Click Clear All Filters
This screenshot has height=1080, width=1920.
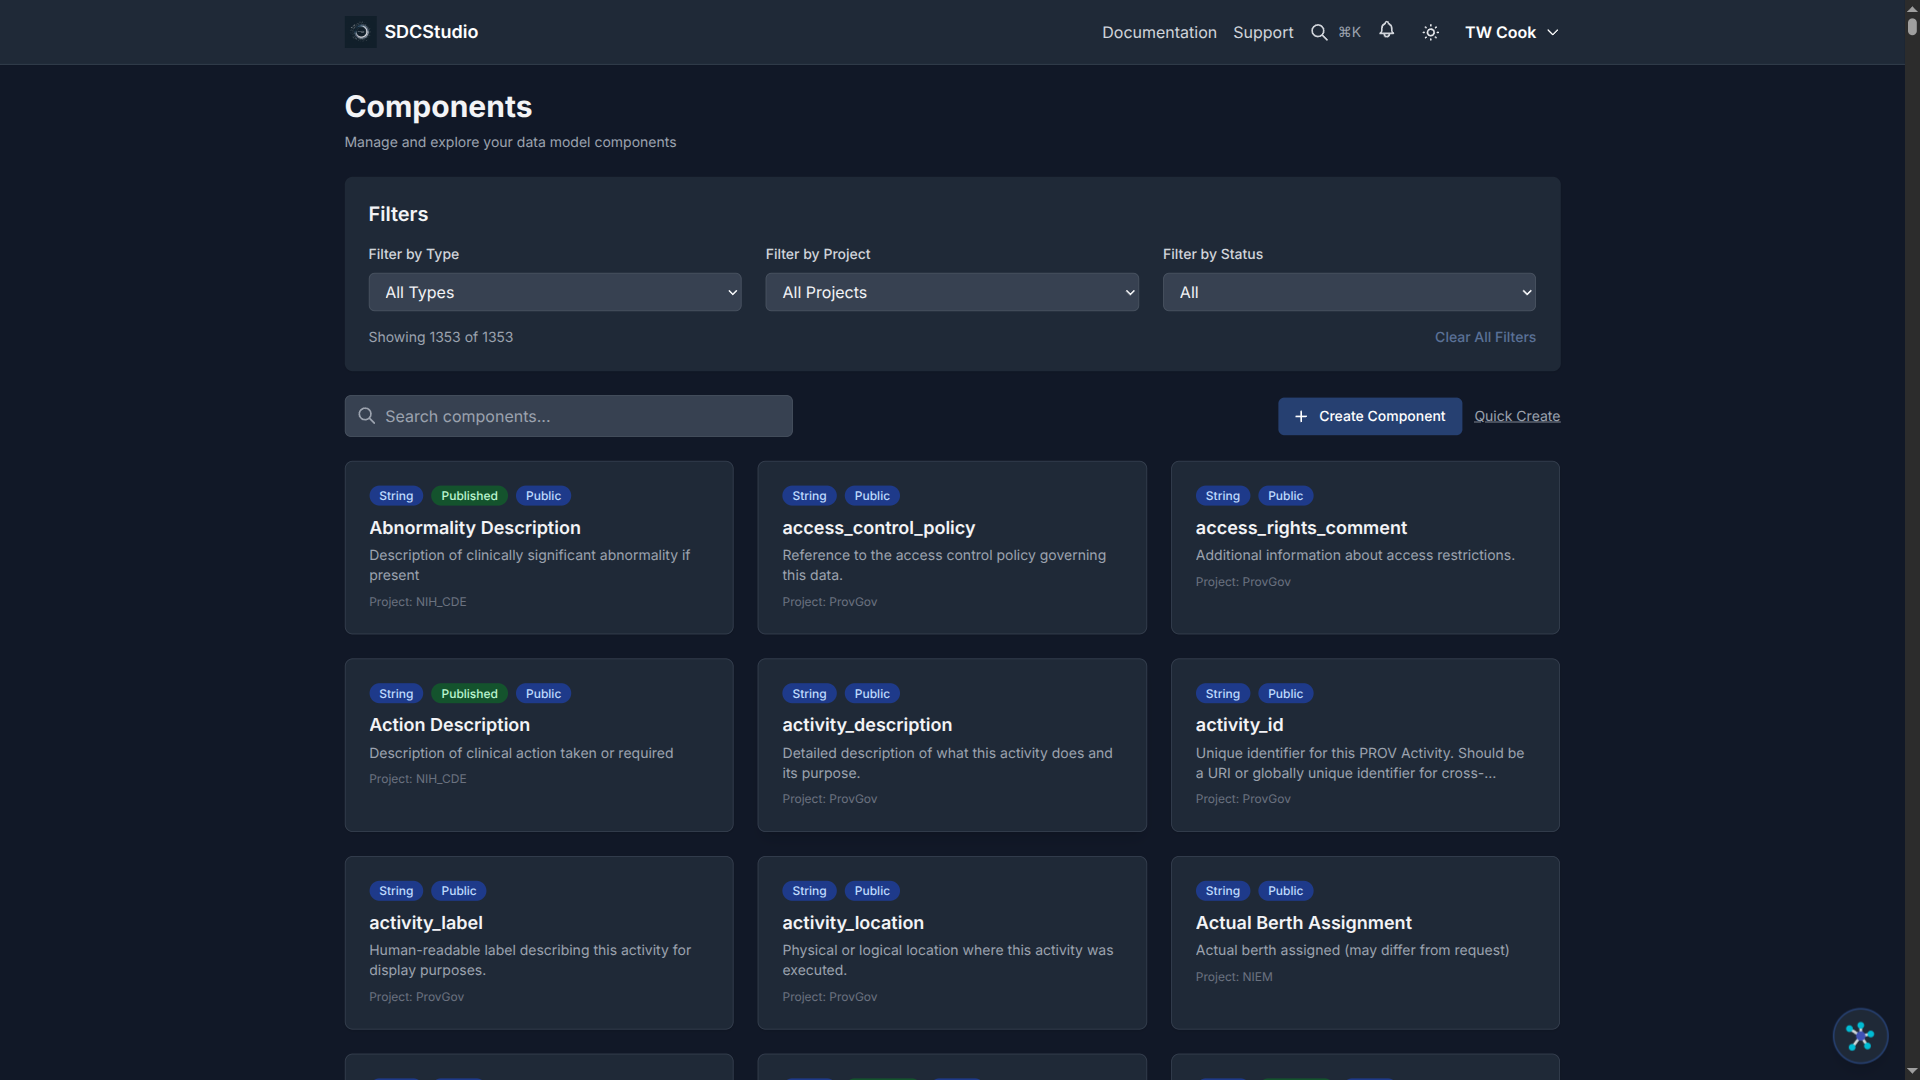tap(1485, 337)
